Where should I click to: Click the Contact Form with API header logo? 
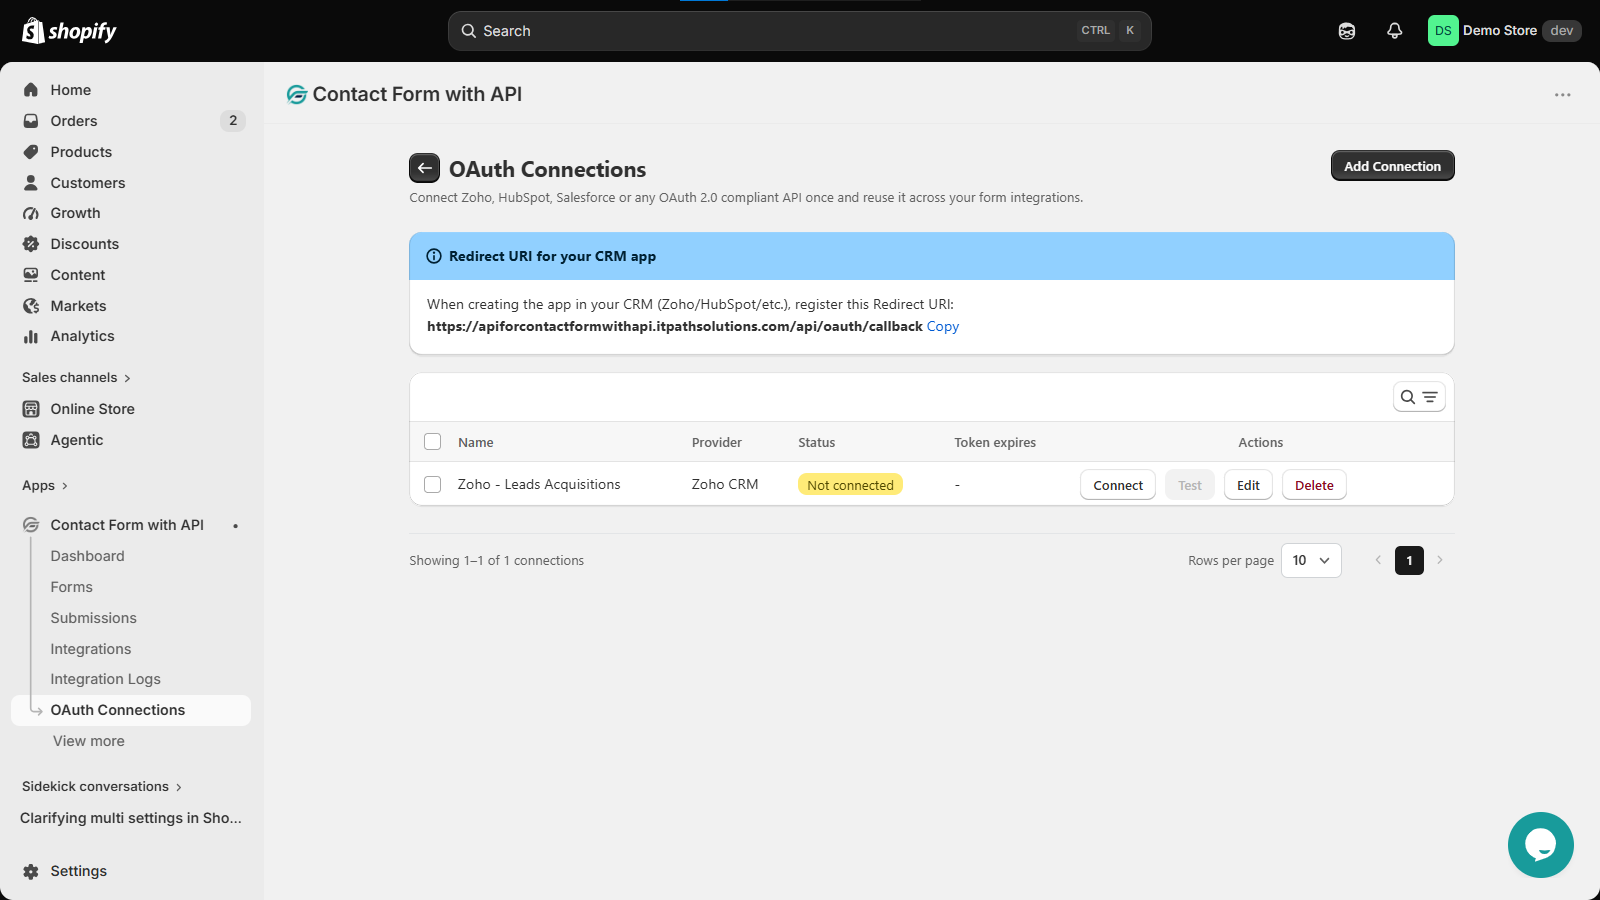(x=297, y=94)
